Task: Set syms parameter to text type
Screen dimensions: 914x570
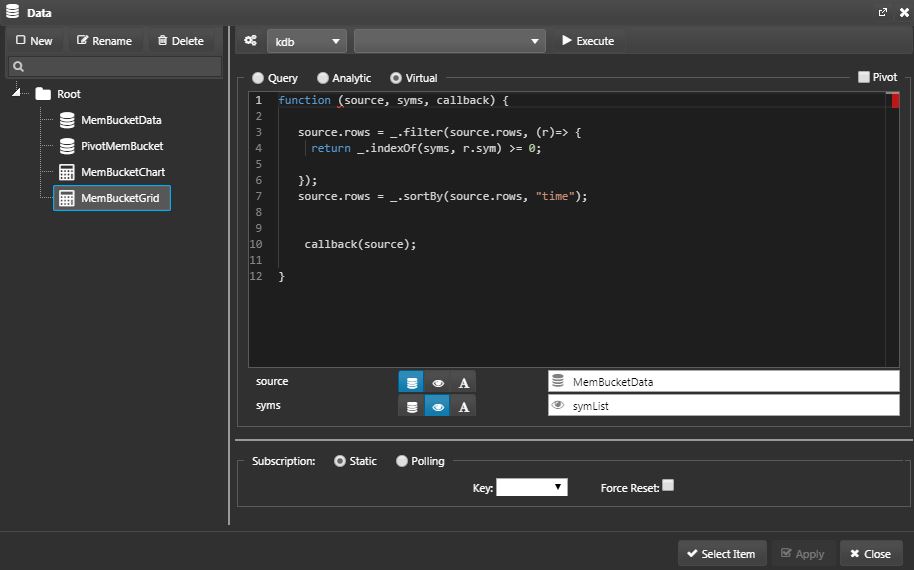Action: click(x=463, y=406)
